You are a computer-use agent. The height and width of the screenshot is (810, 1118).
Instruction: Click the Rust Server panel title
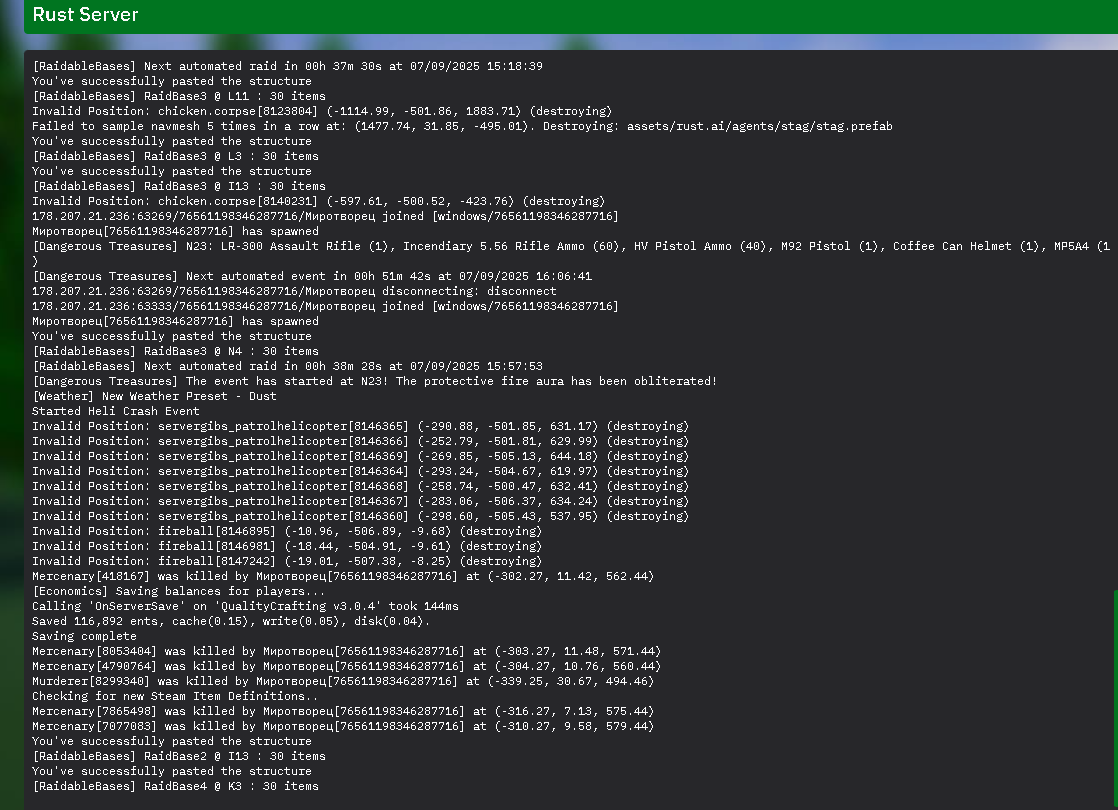point(86,14)
